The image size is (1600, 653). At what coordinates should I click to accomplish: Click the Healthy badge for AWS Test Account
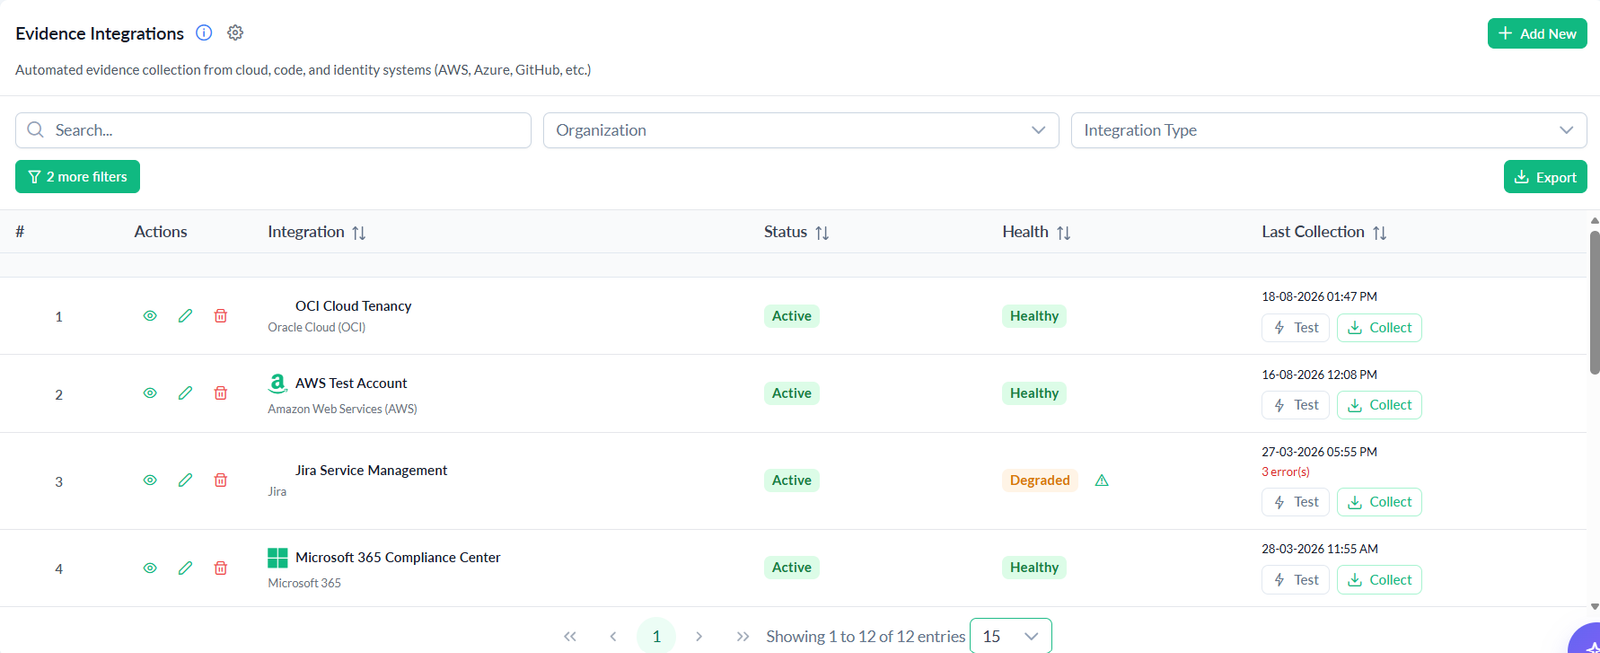1034,393
